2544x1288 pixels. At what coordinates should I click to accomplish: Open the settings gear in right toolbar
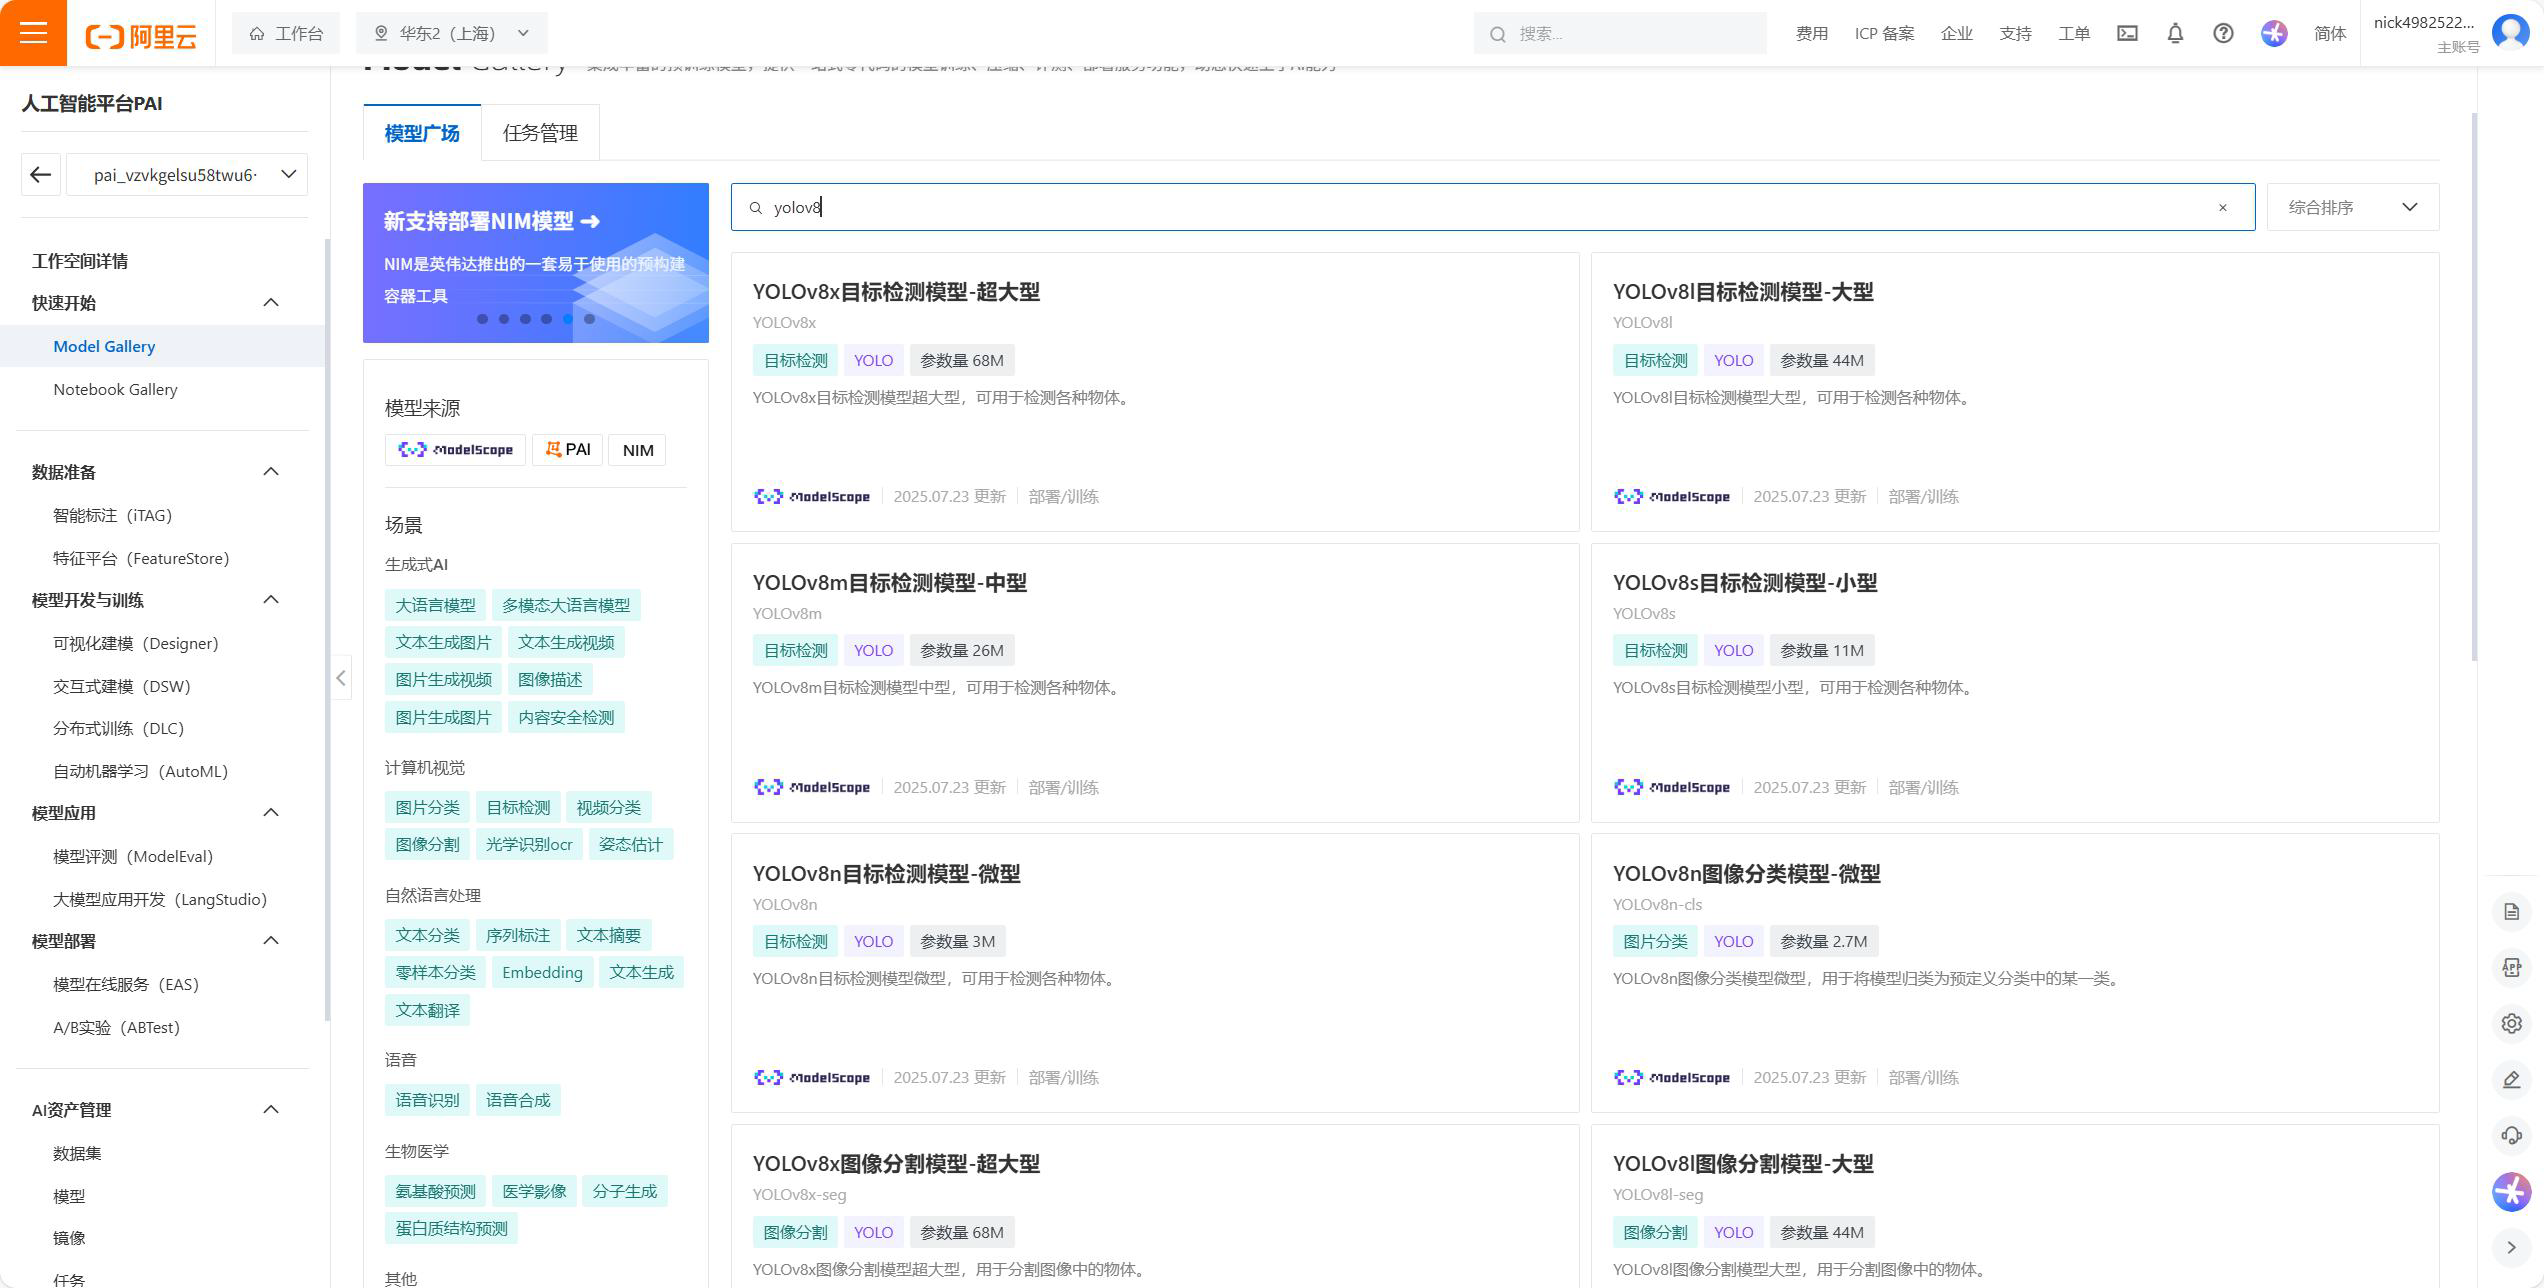tap(2511, 1023)
